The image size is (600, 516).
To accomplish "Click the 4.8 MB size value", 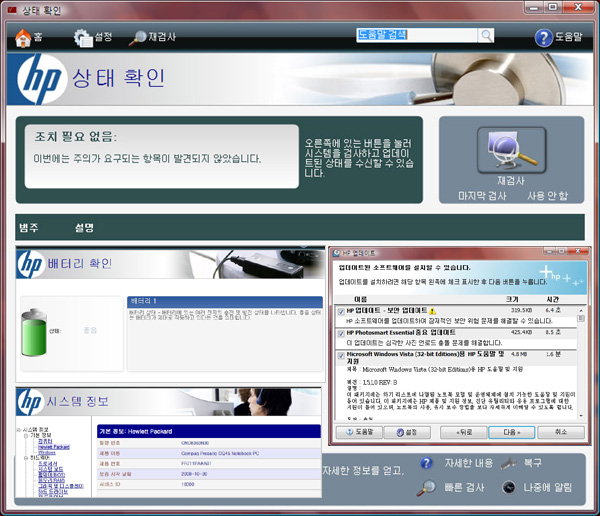I will tap(519, 354).
